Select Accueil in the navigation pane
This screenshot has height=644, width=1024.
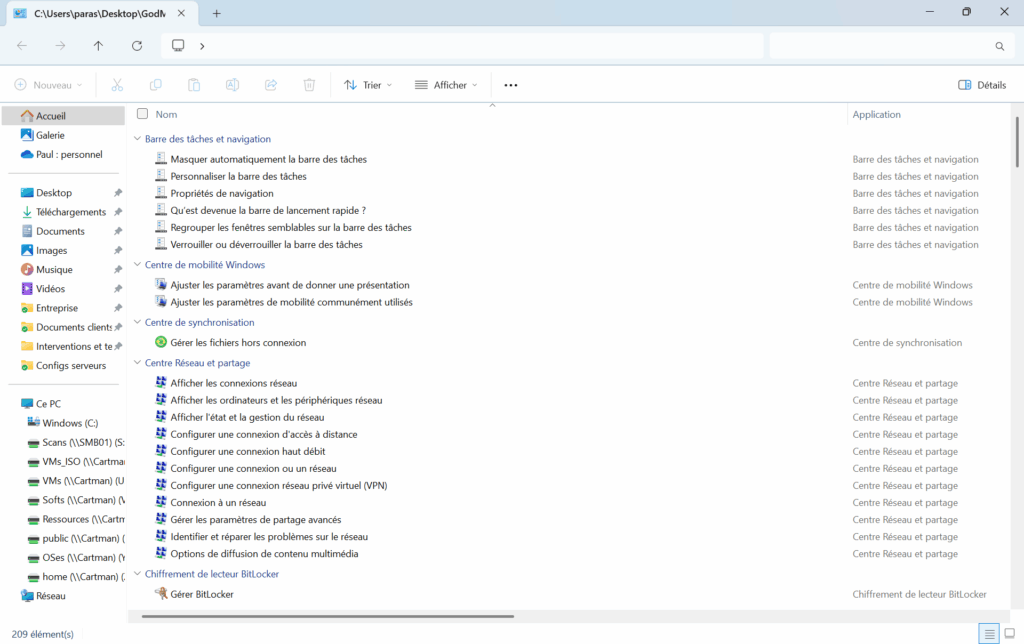click(x=63, y=116)
